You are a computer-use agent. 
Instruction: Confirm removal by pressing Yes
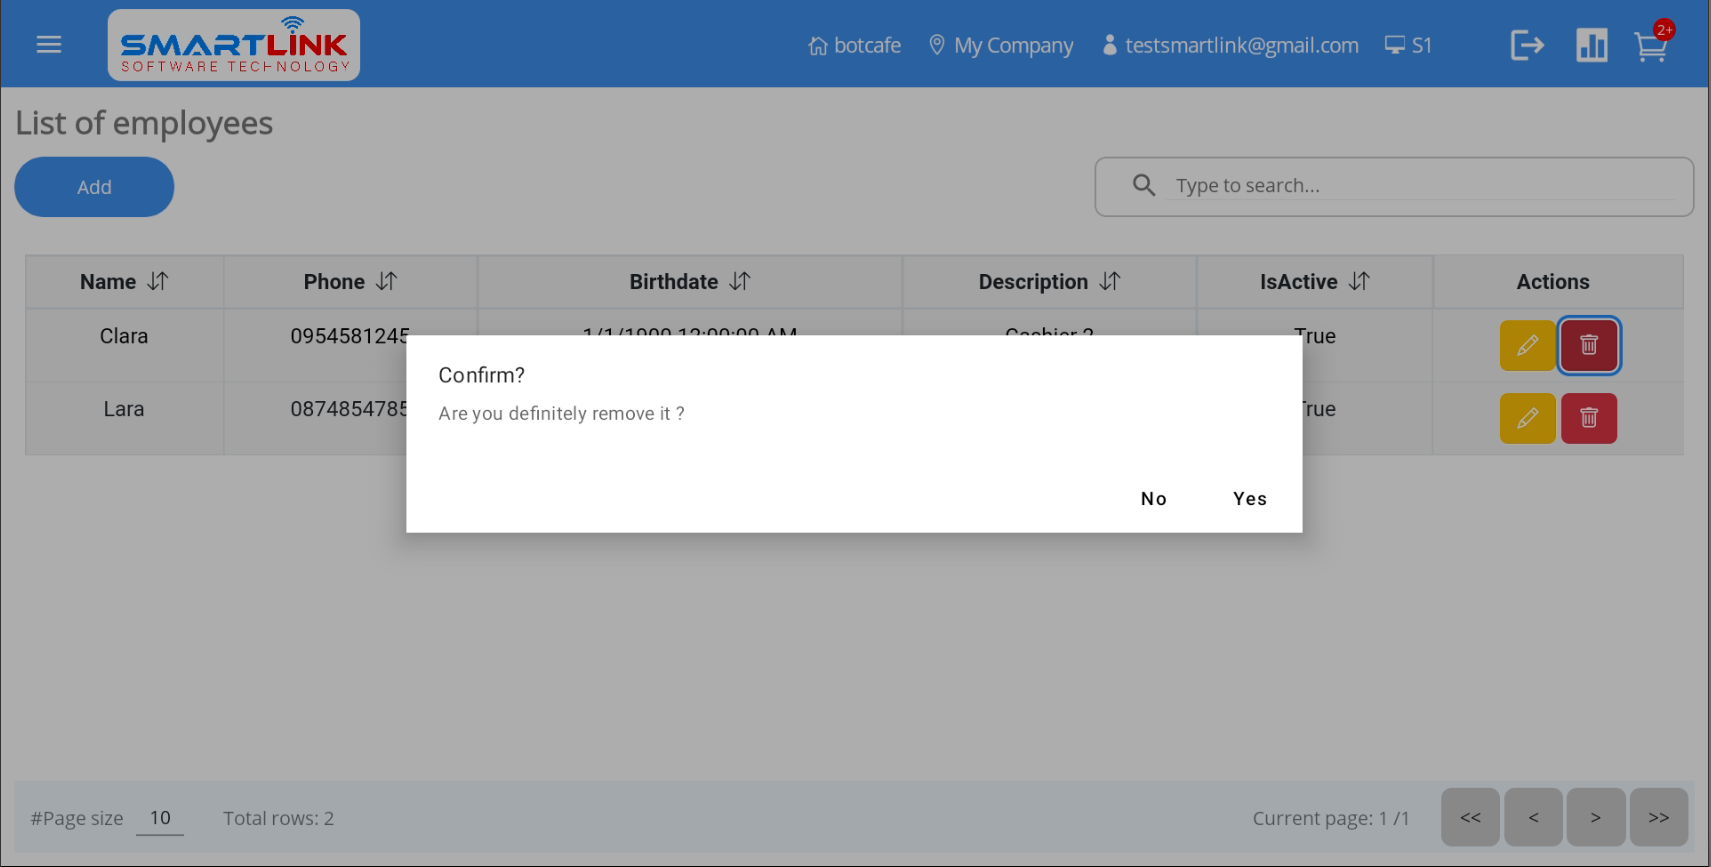pos(1249,499)
